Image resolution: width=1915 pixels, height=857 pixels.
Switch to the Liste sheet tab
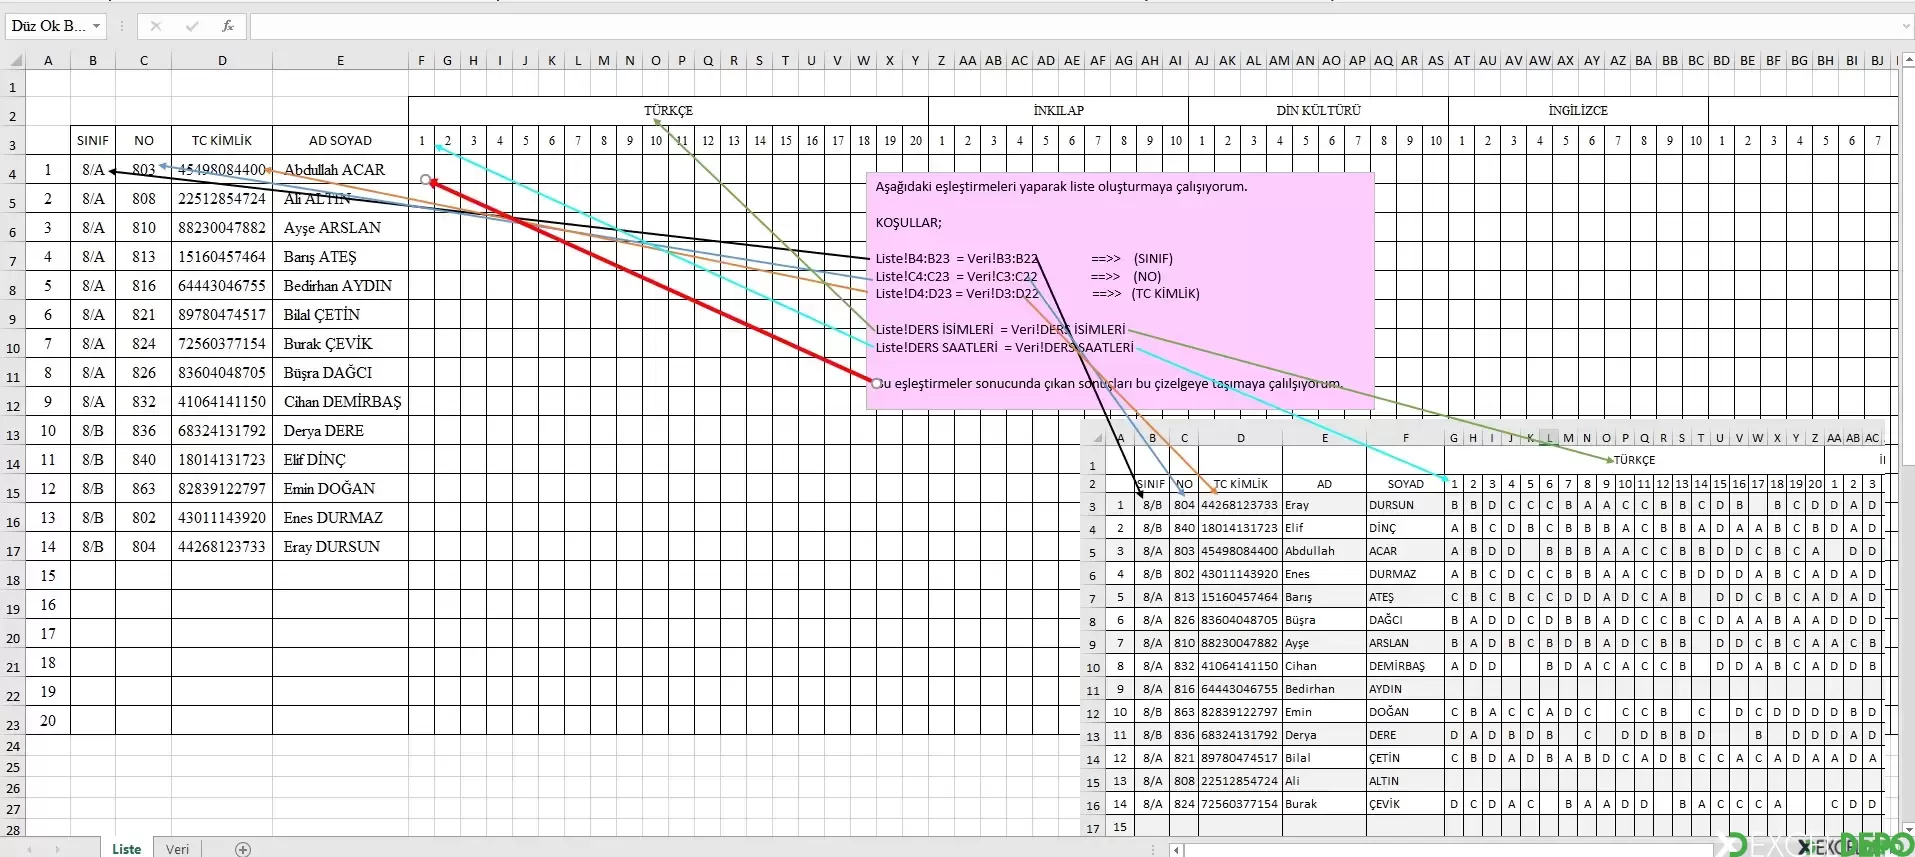tap(127, 848)
